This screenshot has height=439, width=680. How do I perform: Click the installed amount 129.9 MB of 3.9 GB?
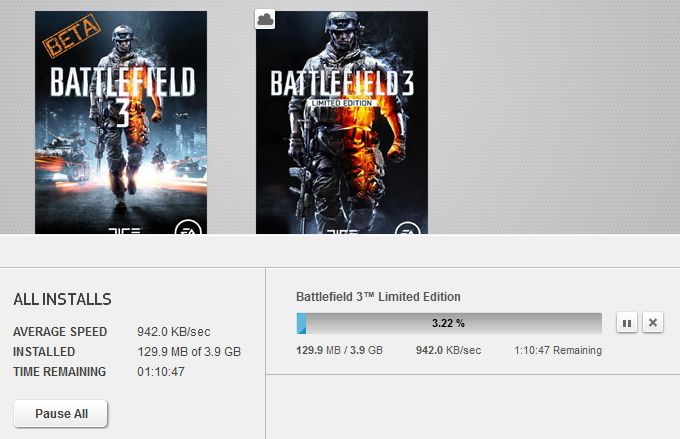point(188,352)
